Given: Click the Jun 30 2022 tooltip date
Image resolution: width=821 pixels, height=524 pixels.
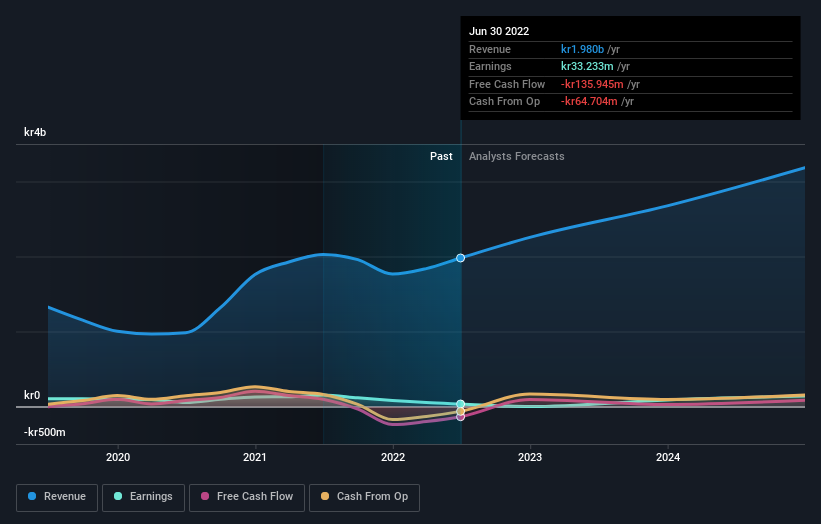Looking at the screenshot, I should (x=499, y=31).
